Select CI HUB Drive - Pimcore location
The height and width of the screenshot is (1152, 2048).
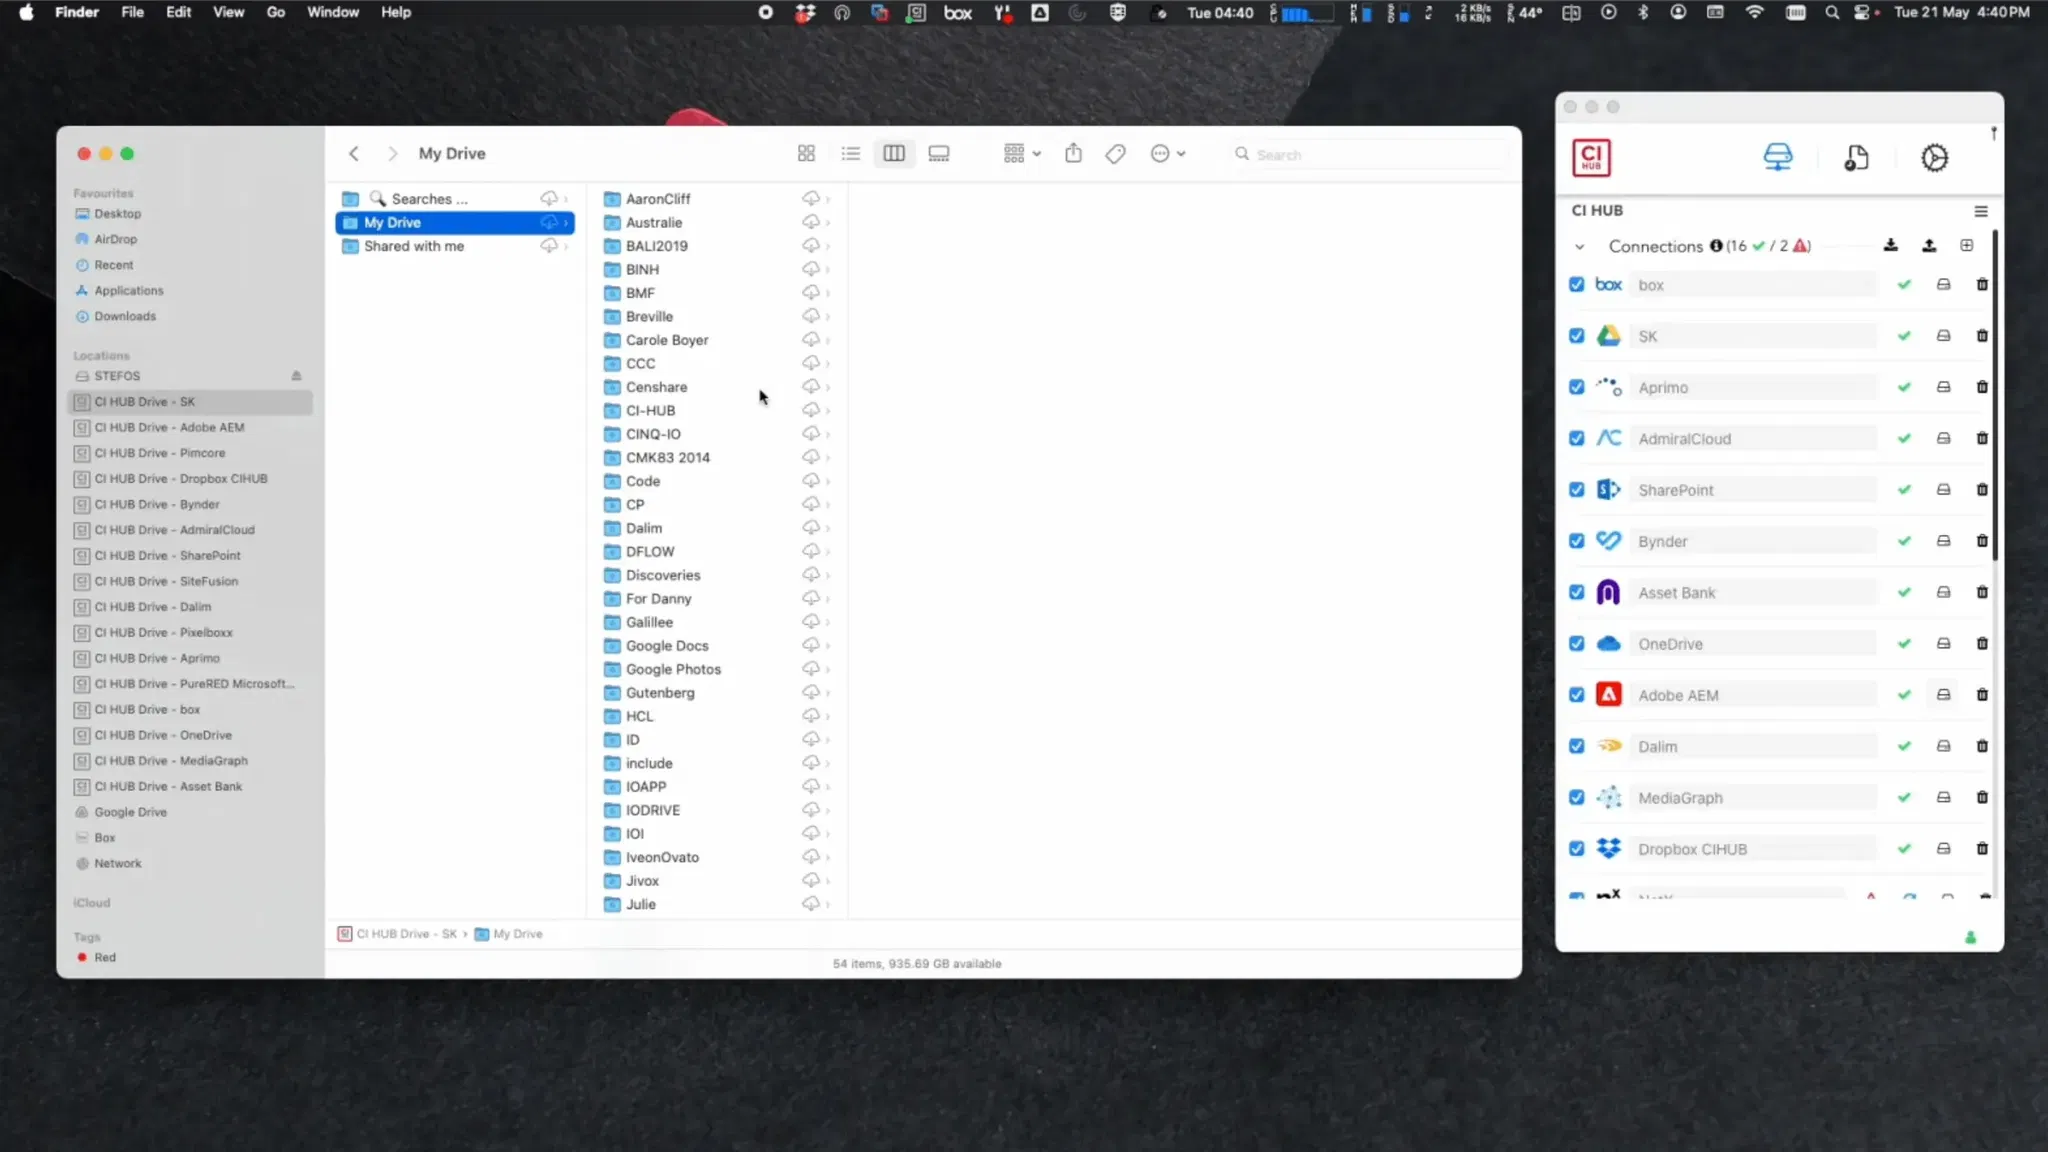190,453
